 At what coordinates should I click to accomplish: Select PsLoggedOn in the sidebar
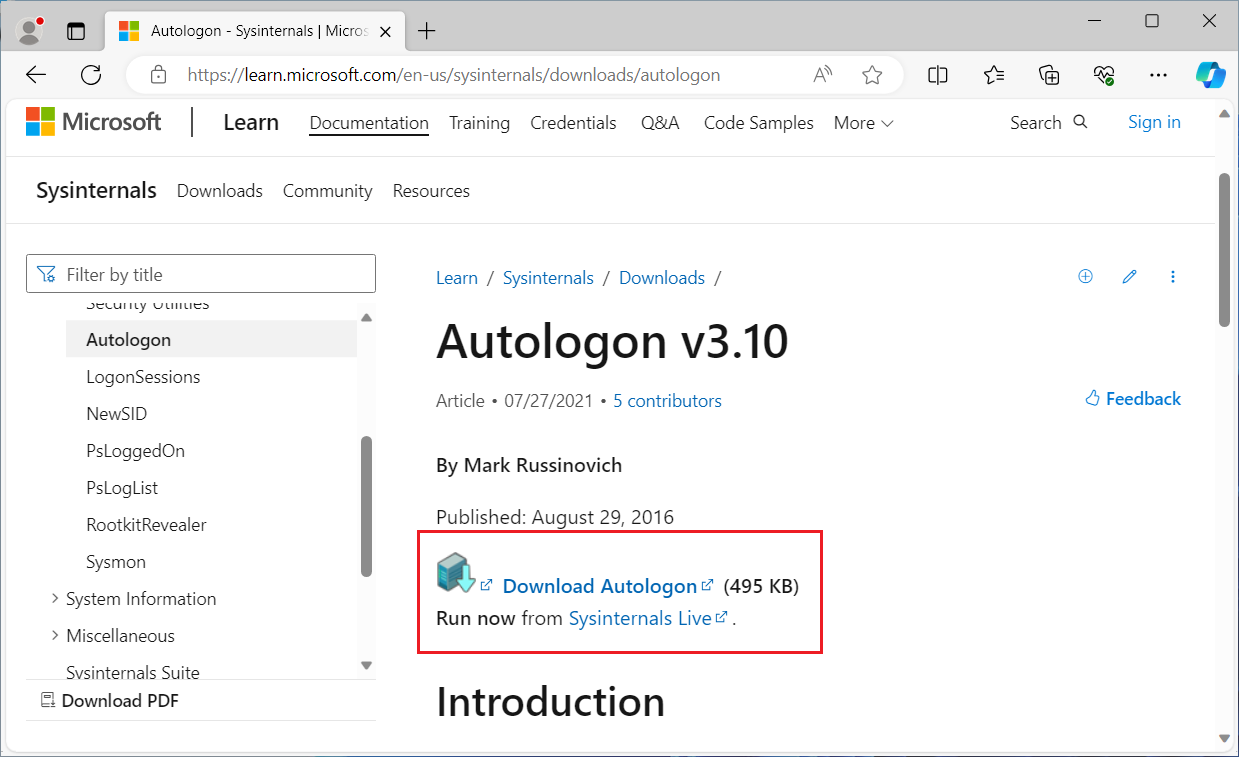pyautogui.click(x=135, y=451)
